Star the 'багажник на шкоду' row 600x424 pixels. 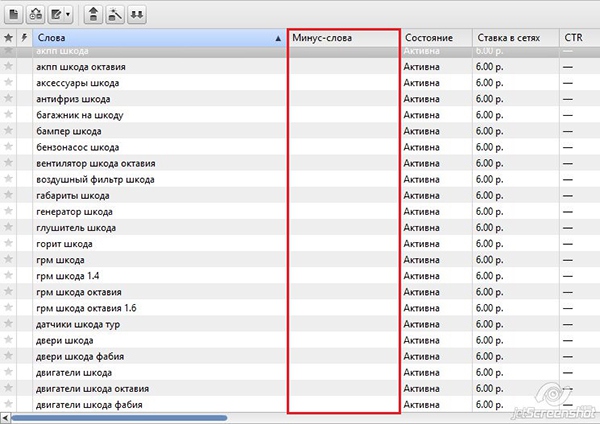click(8, 114)
